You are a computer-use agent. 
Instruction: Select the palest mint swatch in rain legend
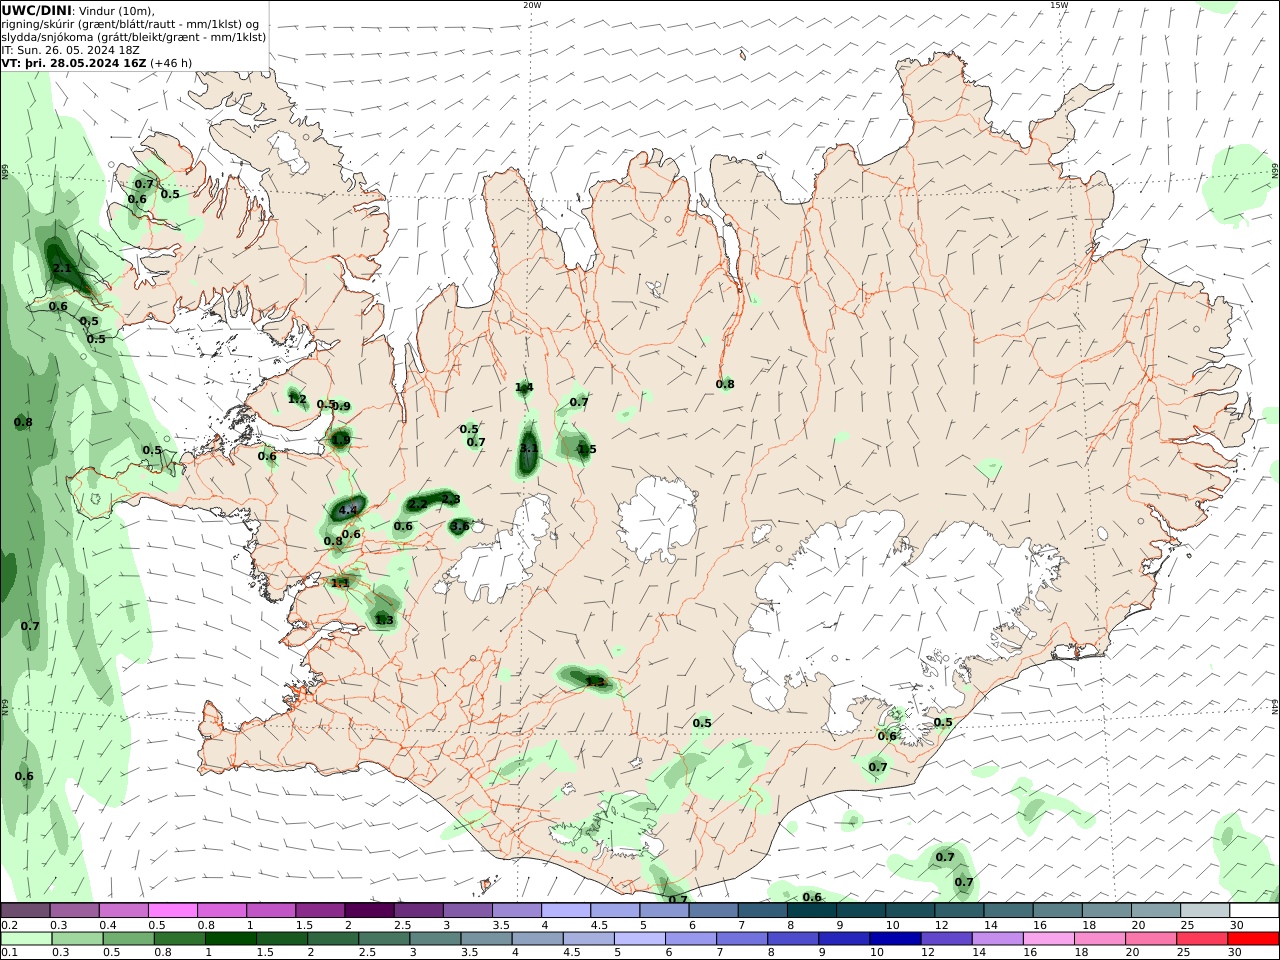[x=26, y=938]
